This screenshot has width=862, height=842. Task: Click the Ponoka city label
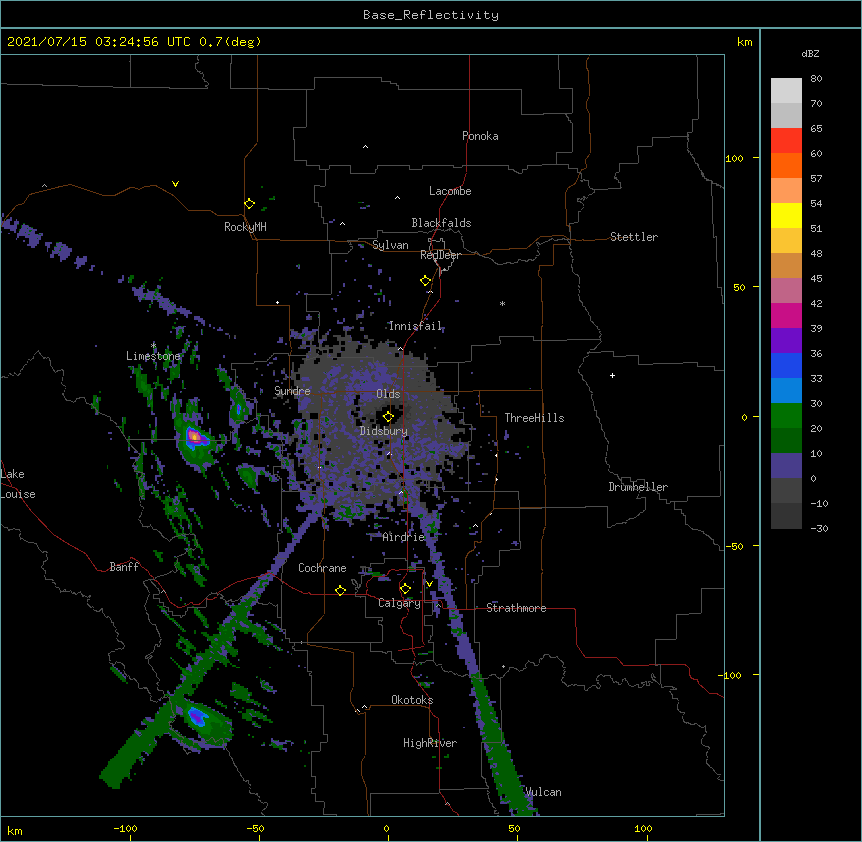tap(480, 136)
